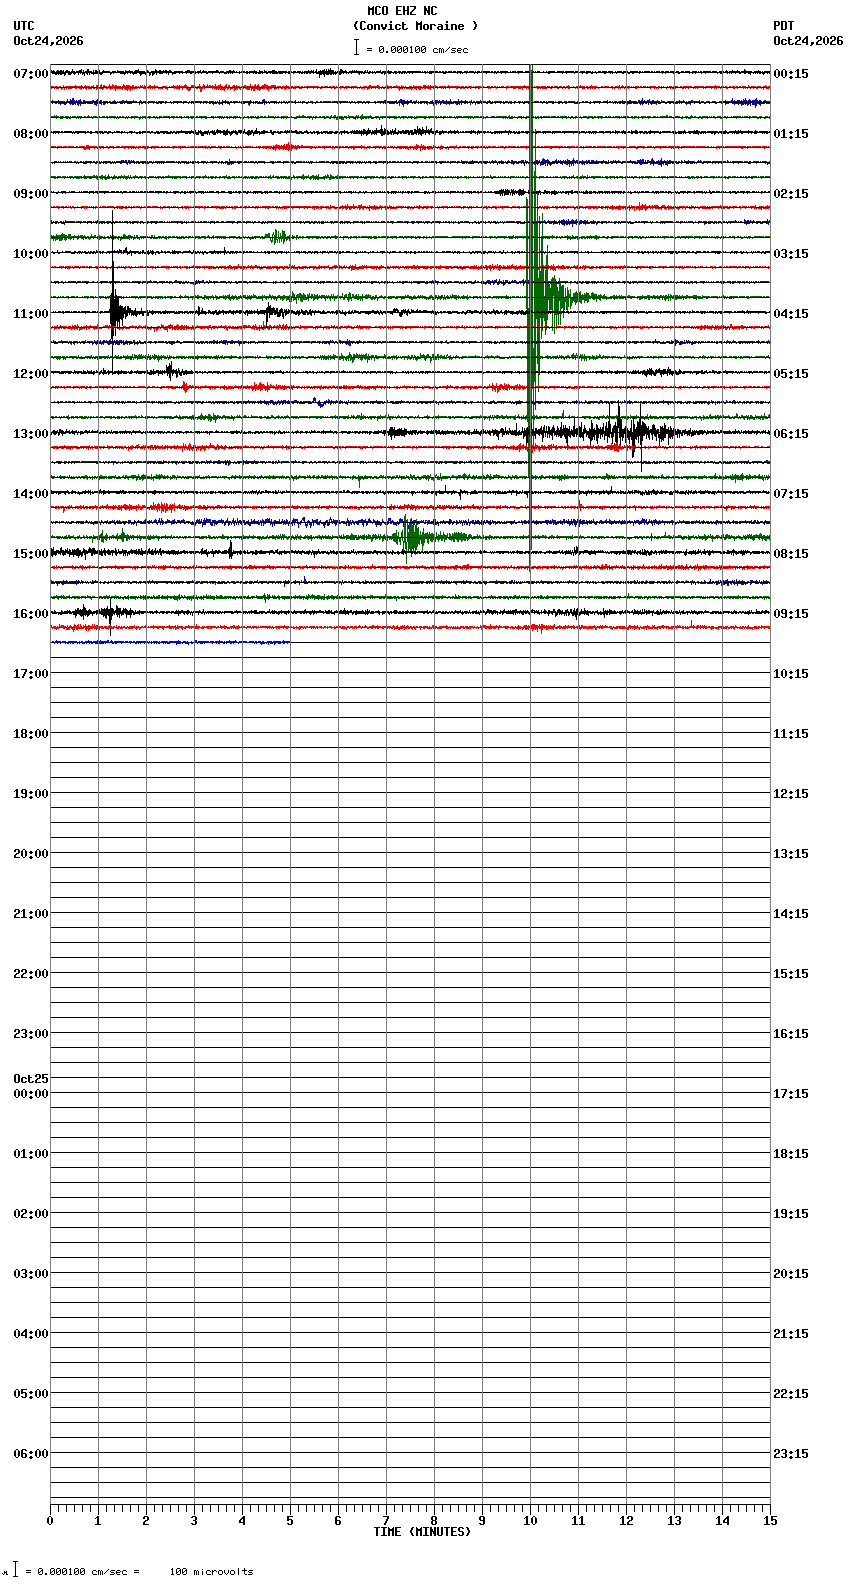Viewport: 850px width, 1584px height.
Task: Click the station title MCO EHZ NC
Action: click(402, 11)
